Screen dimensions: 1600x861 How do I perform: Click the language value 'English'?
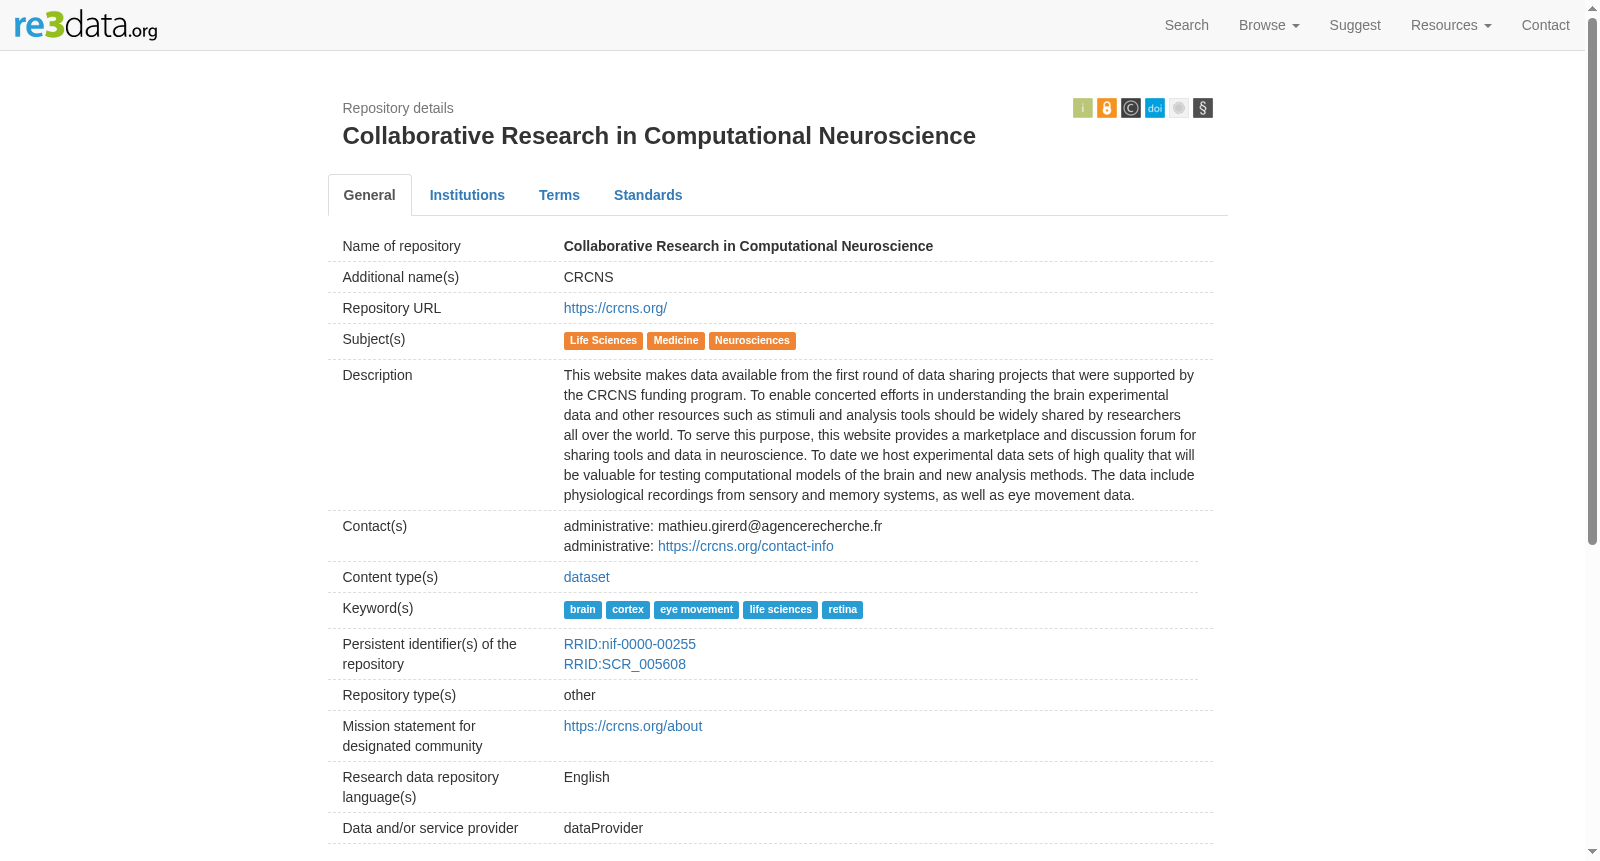(587, 777)
